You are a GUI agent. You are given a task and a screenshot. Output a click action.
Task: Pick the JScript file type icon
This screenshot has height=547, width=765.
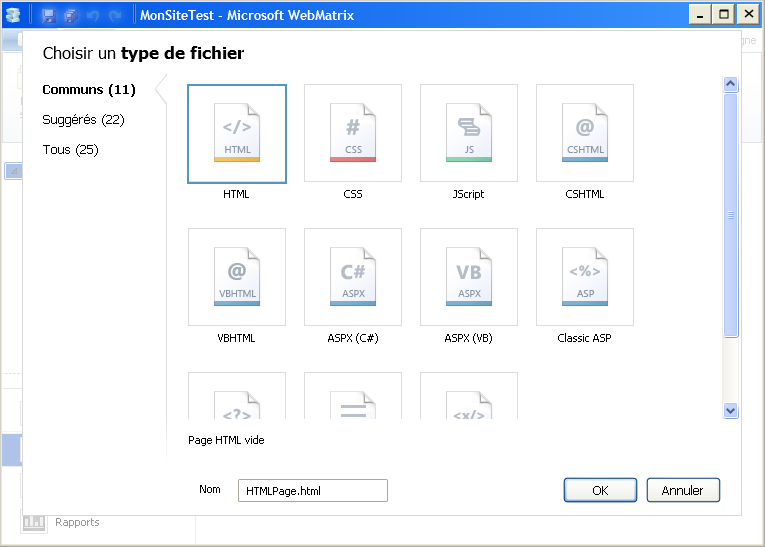[x=469, y=134]
